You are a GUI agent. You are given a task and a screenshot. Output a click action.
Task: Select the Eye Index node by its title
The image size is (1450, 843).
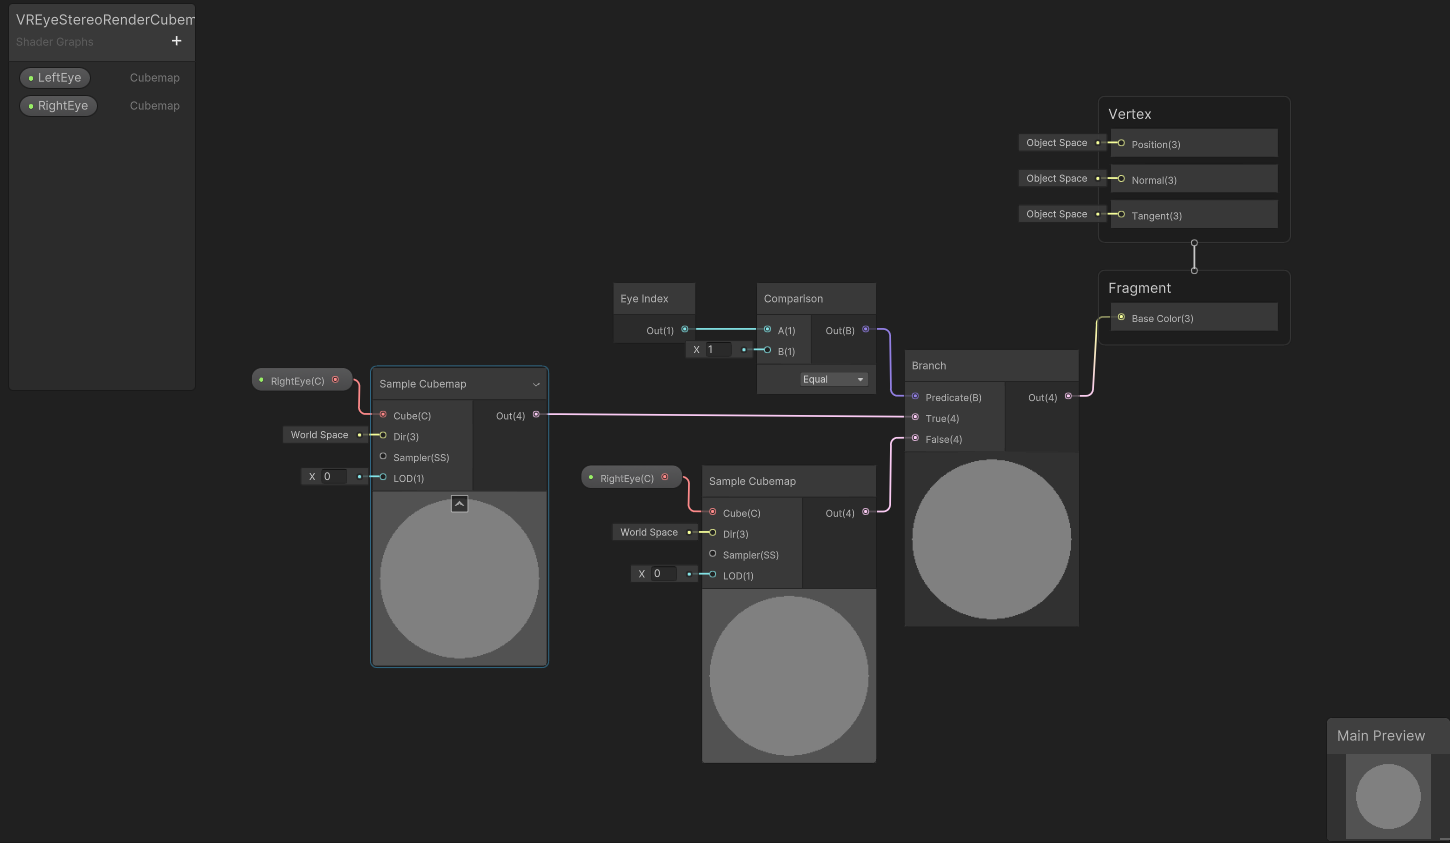point(644,299)
